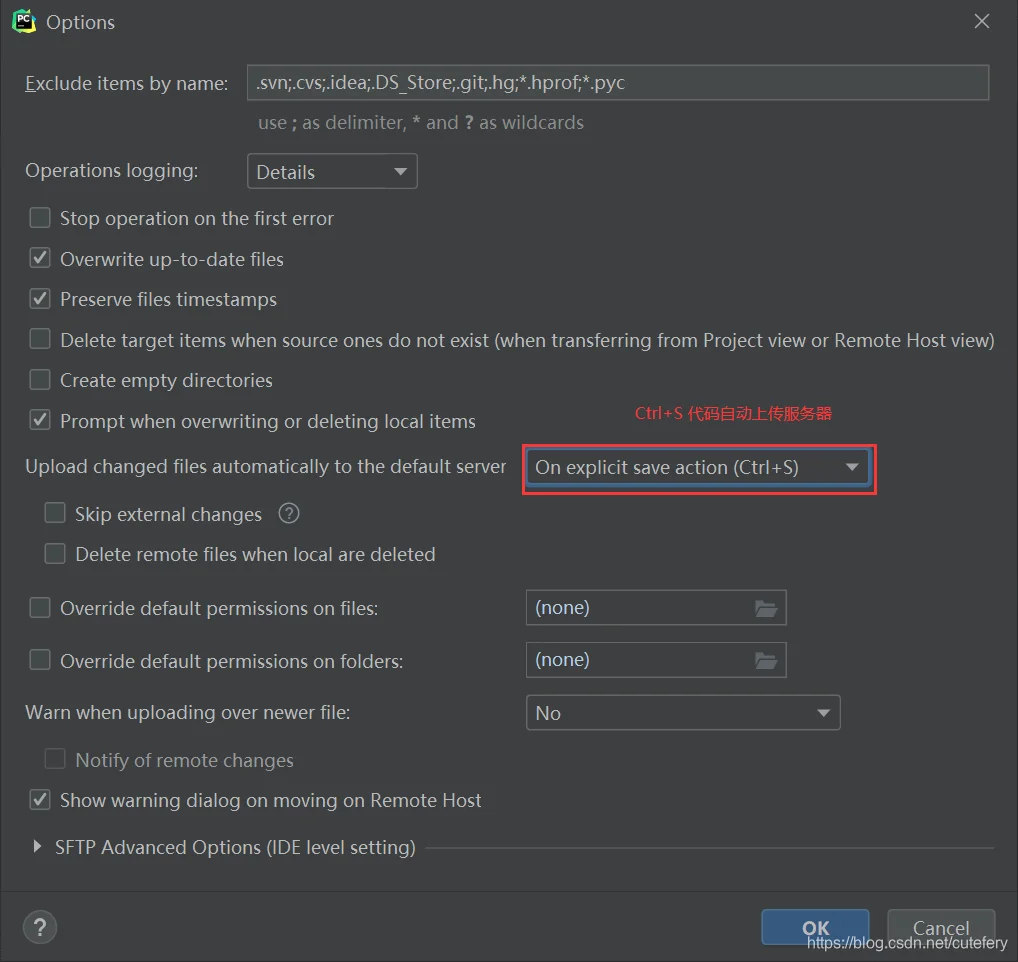Enable Create empty directories option

pyautogui.click(x=40, y=380)
